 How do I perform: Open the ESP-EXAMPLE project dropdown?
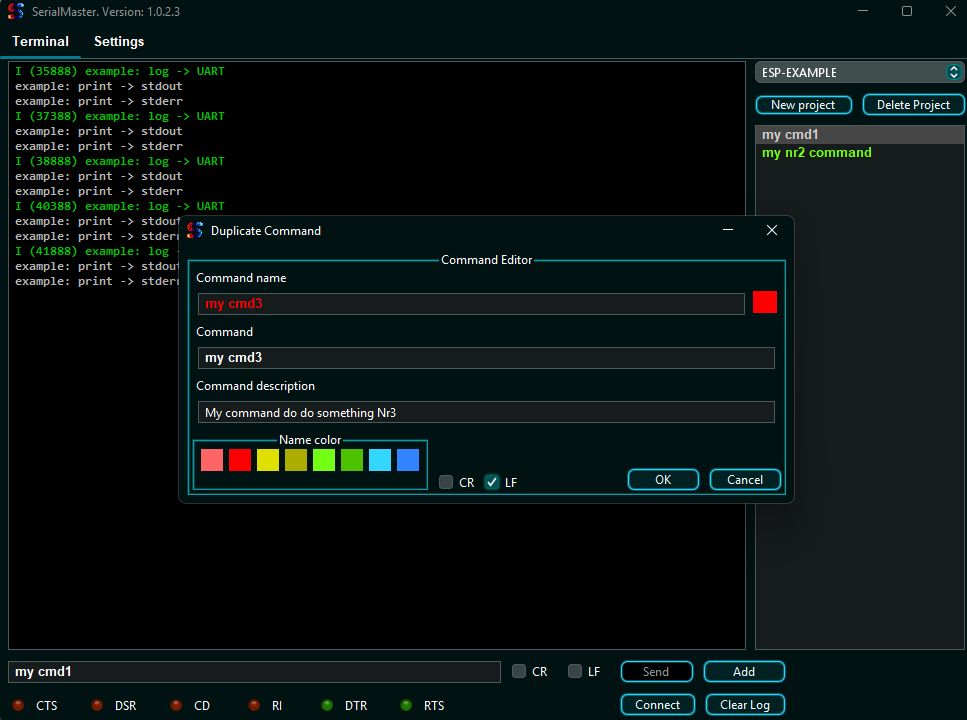[859, 72]
